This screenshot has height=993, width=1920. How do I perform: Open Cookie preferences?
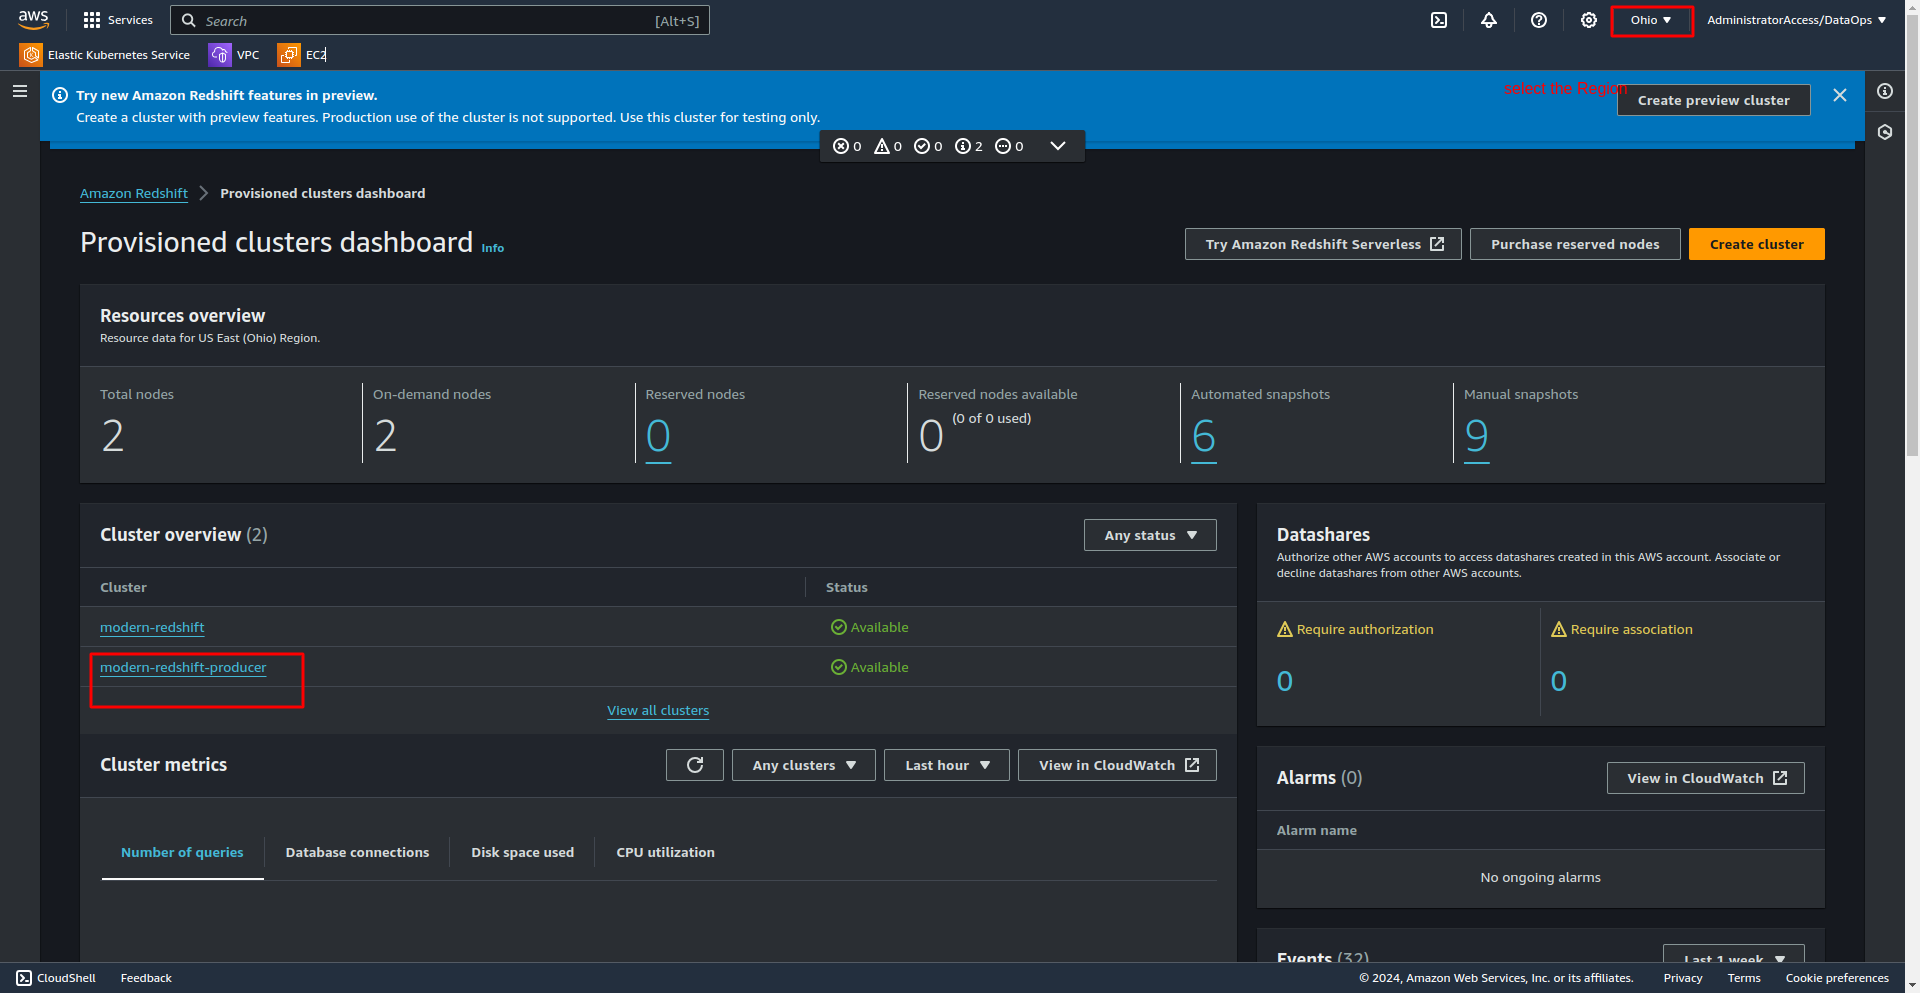click(x=1837, y=978)
